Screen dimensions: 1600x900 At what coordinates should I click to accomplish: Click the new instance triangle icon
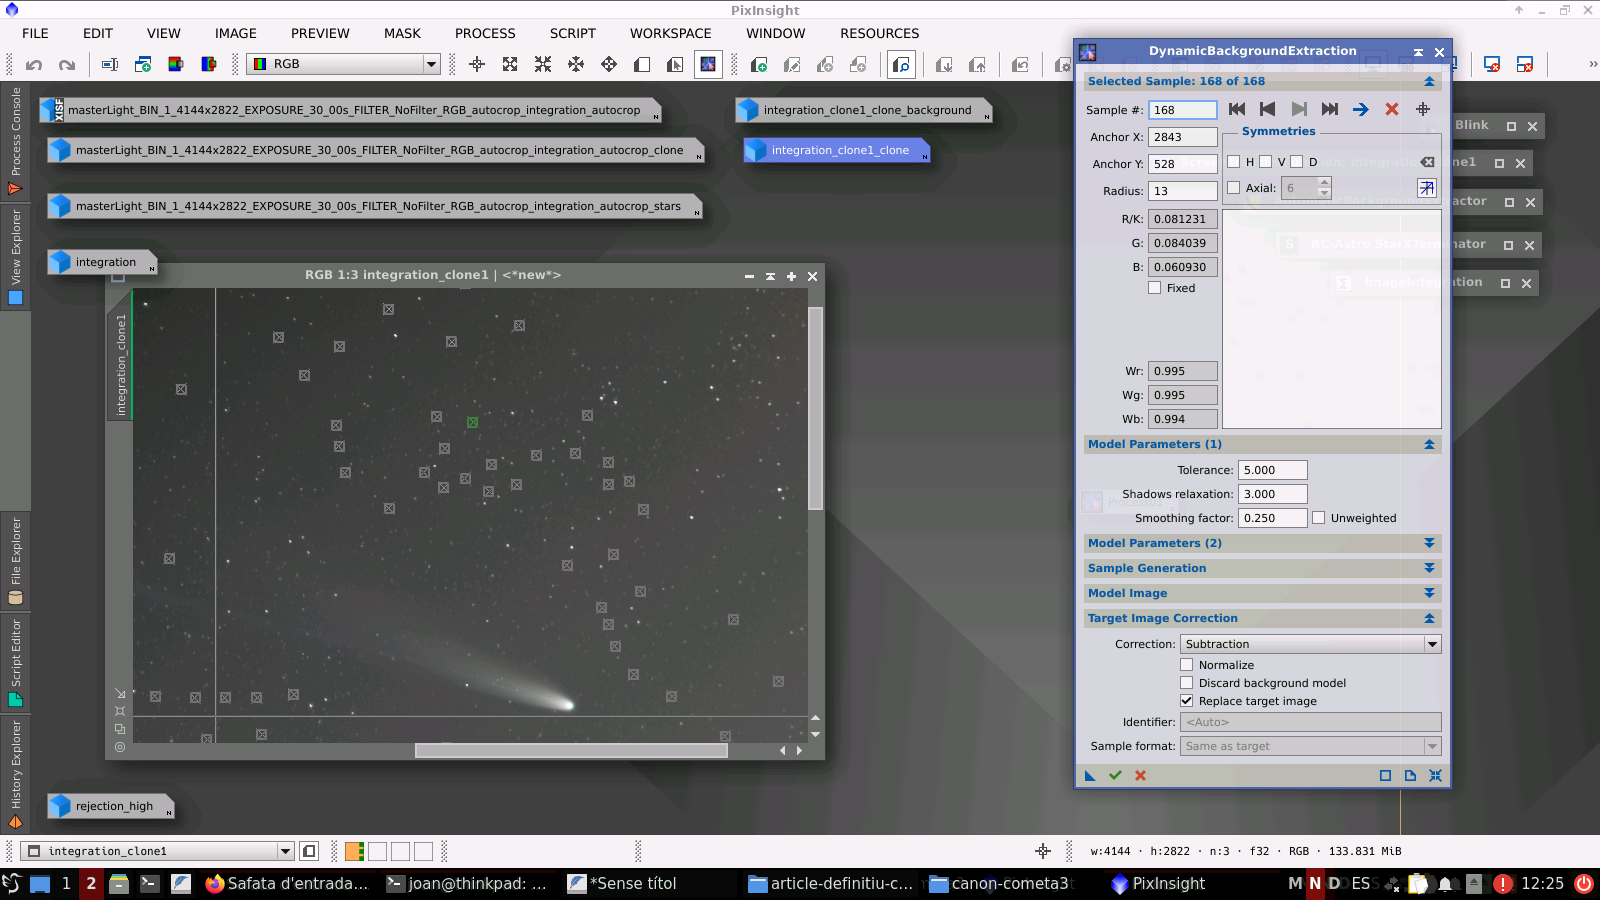(x=1090, y=775)
